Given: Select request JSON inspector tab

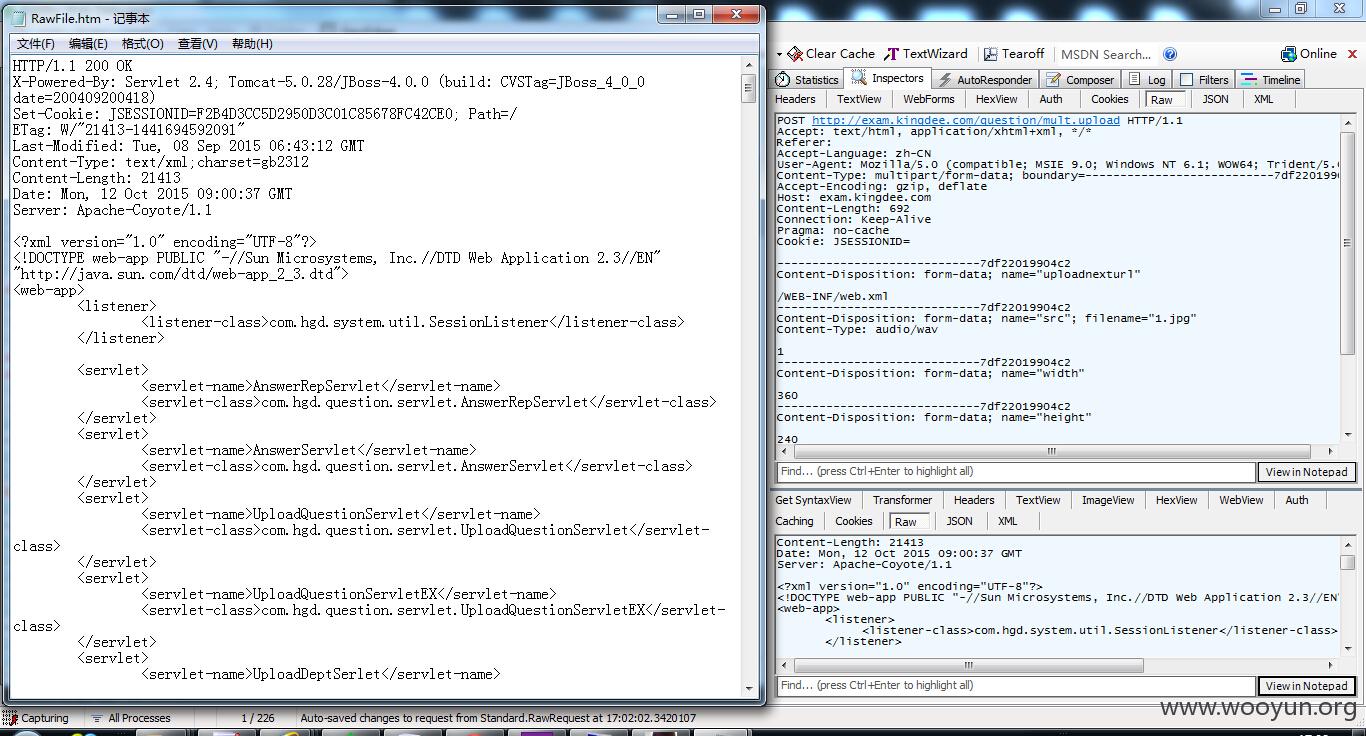Looking at the screenshot, I should point(1215,99).
